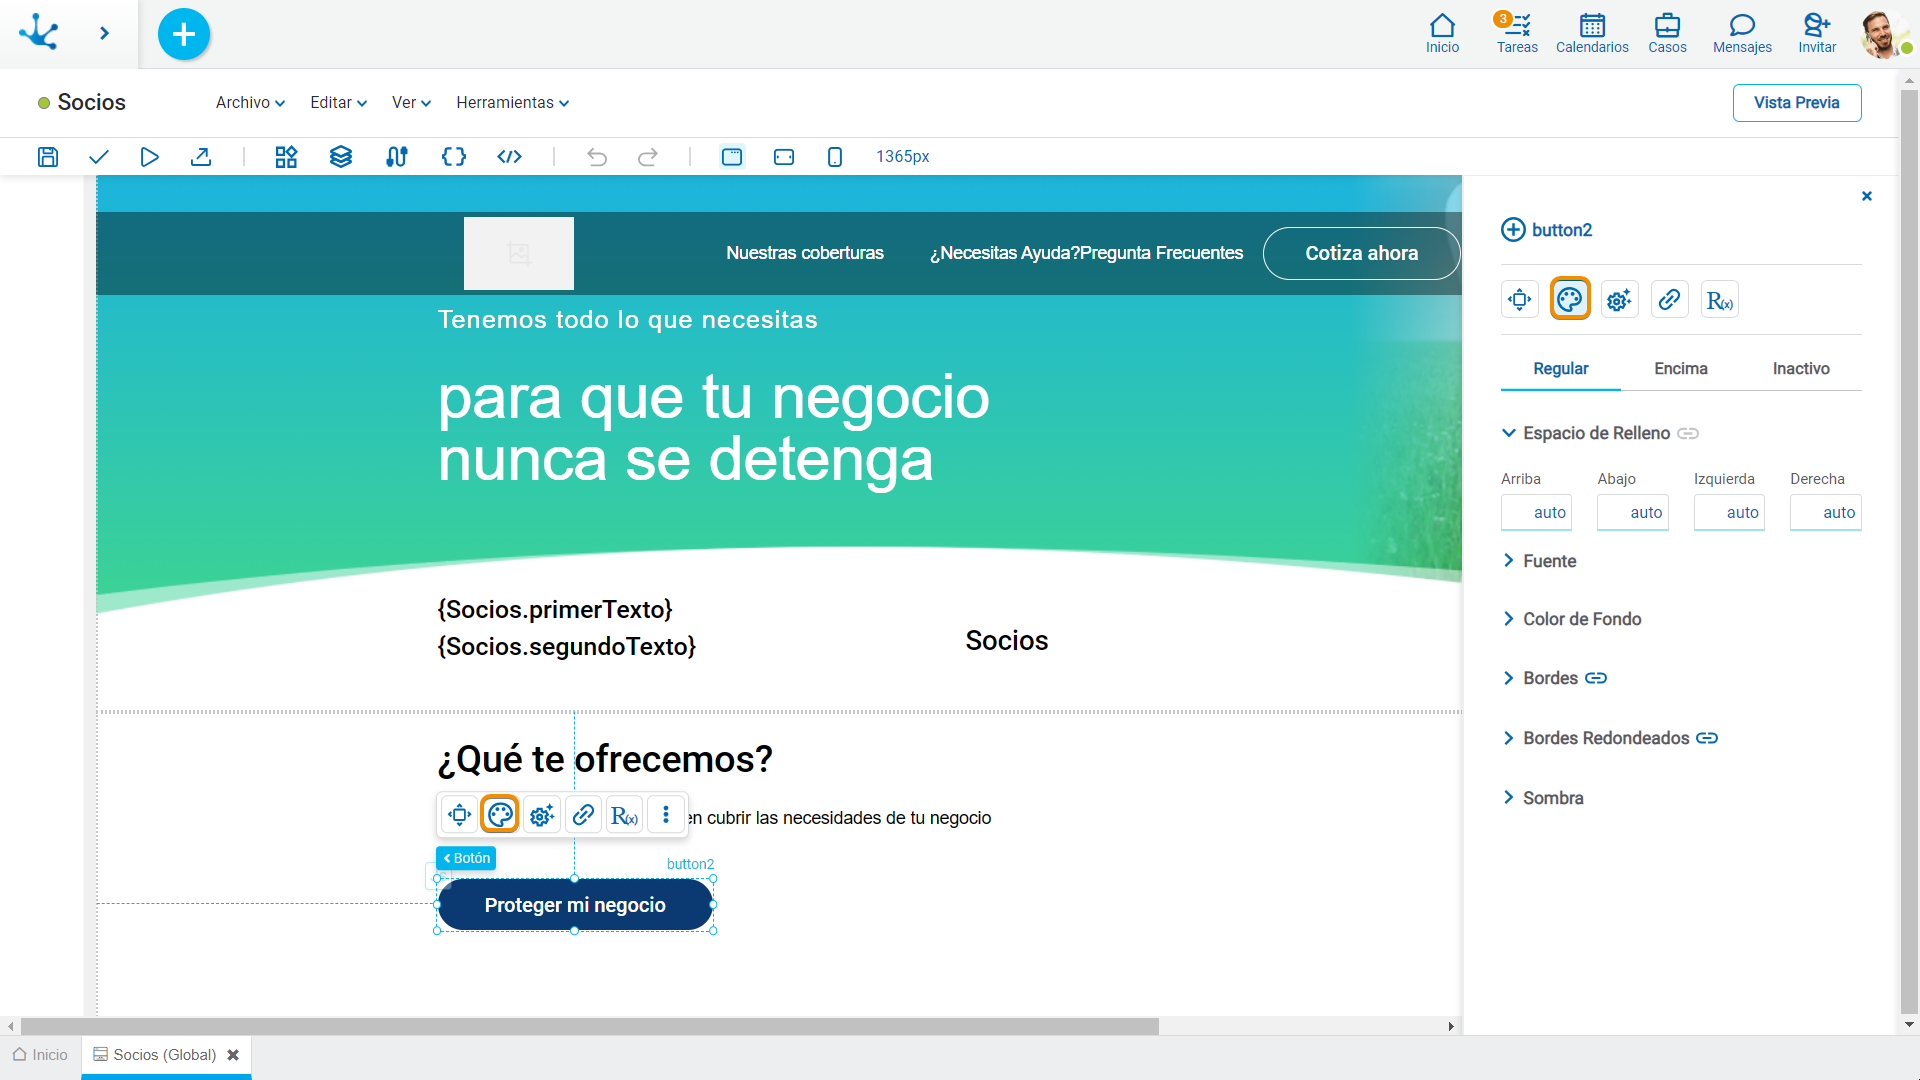Open the widgets grid icon
The height and width of the screenshot is (1080, 1920).
click(287, 157)
